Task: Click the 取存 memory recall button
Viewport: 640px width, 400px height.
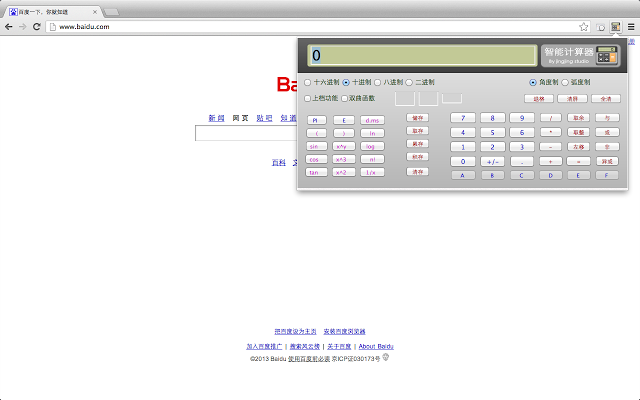Action: tap(417, 131)
